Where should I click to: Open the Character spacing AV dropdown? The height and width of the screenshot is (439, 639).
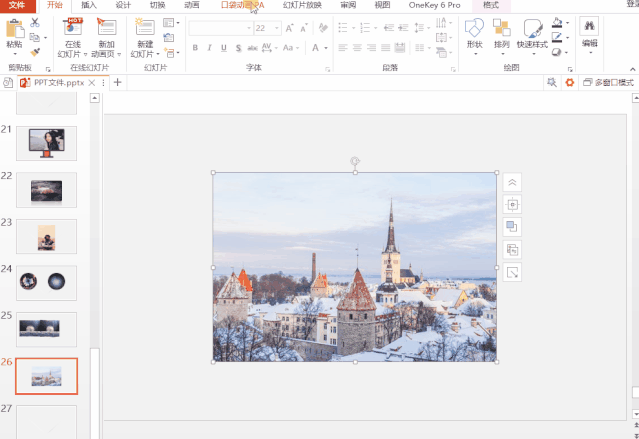tap(269, 48)
